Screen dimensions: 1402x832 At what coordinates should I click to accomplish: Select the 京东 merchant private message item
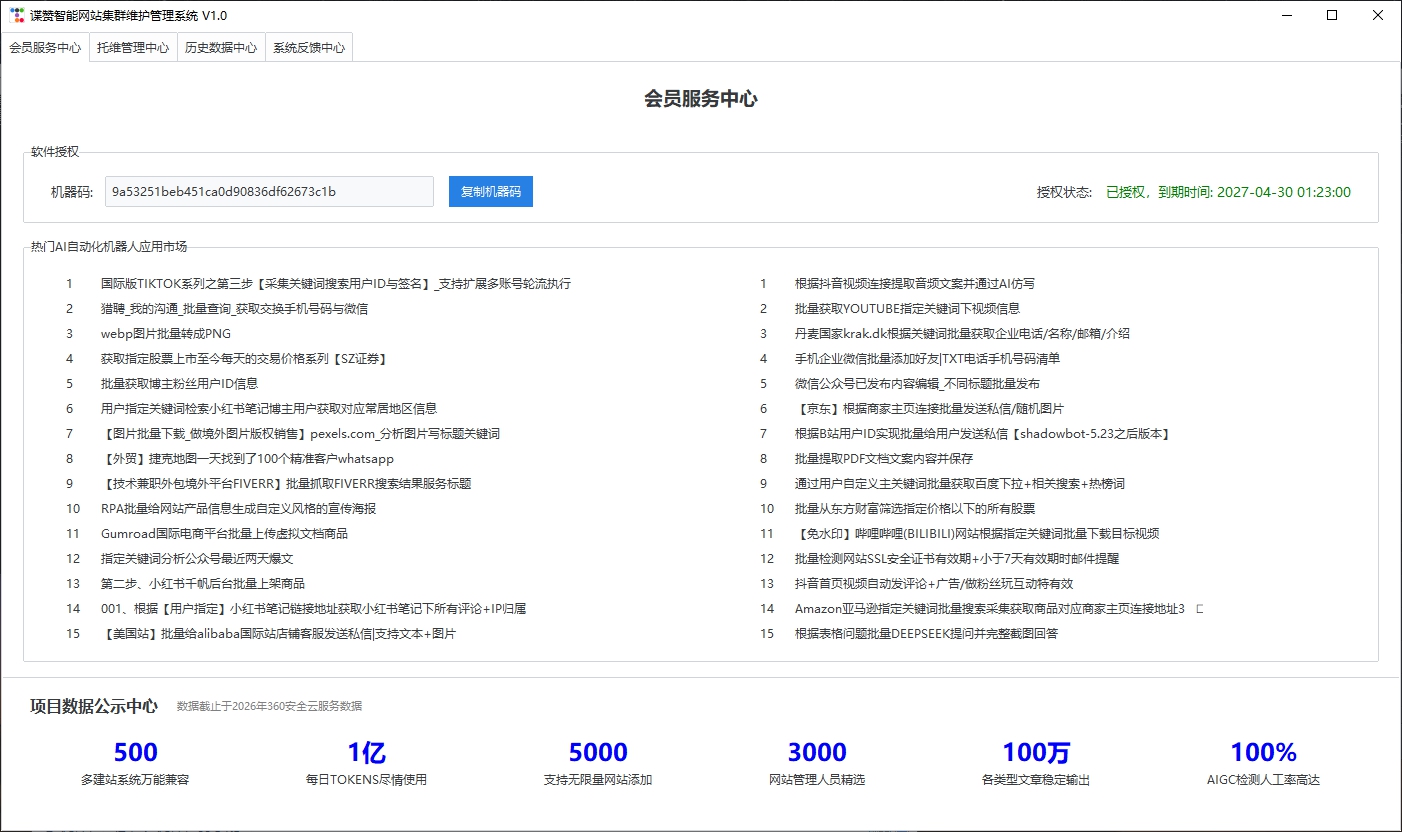[929, 409]
